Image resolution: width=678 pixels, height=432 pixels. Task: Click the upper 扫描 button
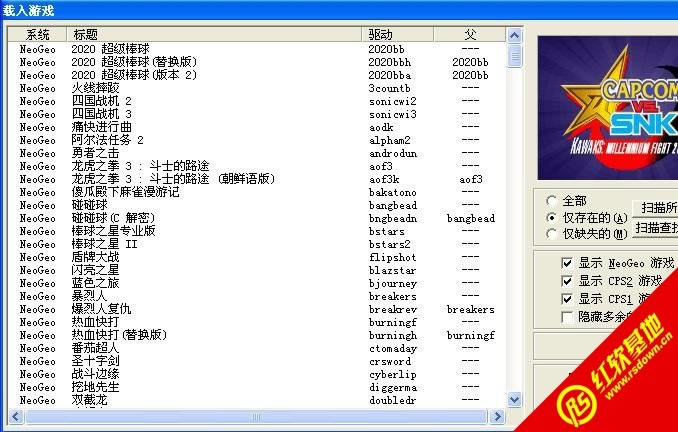click(656, 208)
